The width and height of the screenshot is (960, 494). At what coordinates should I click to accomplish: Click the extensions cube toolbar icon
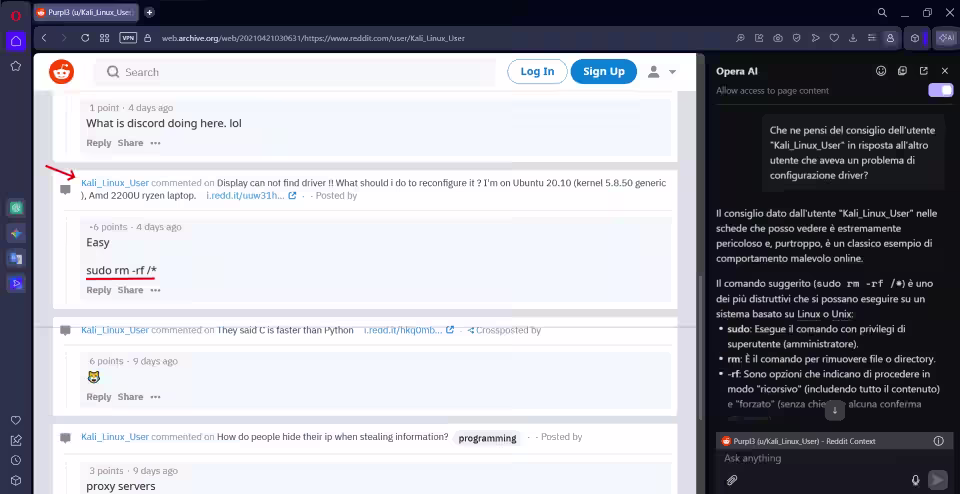click(915, 38)
